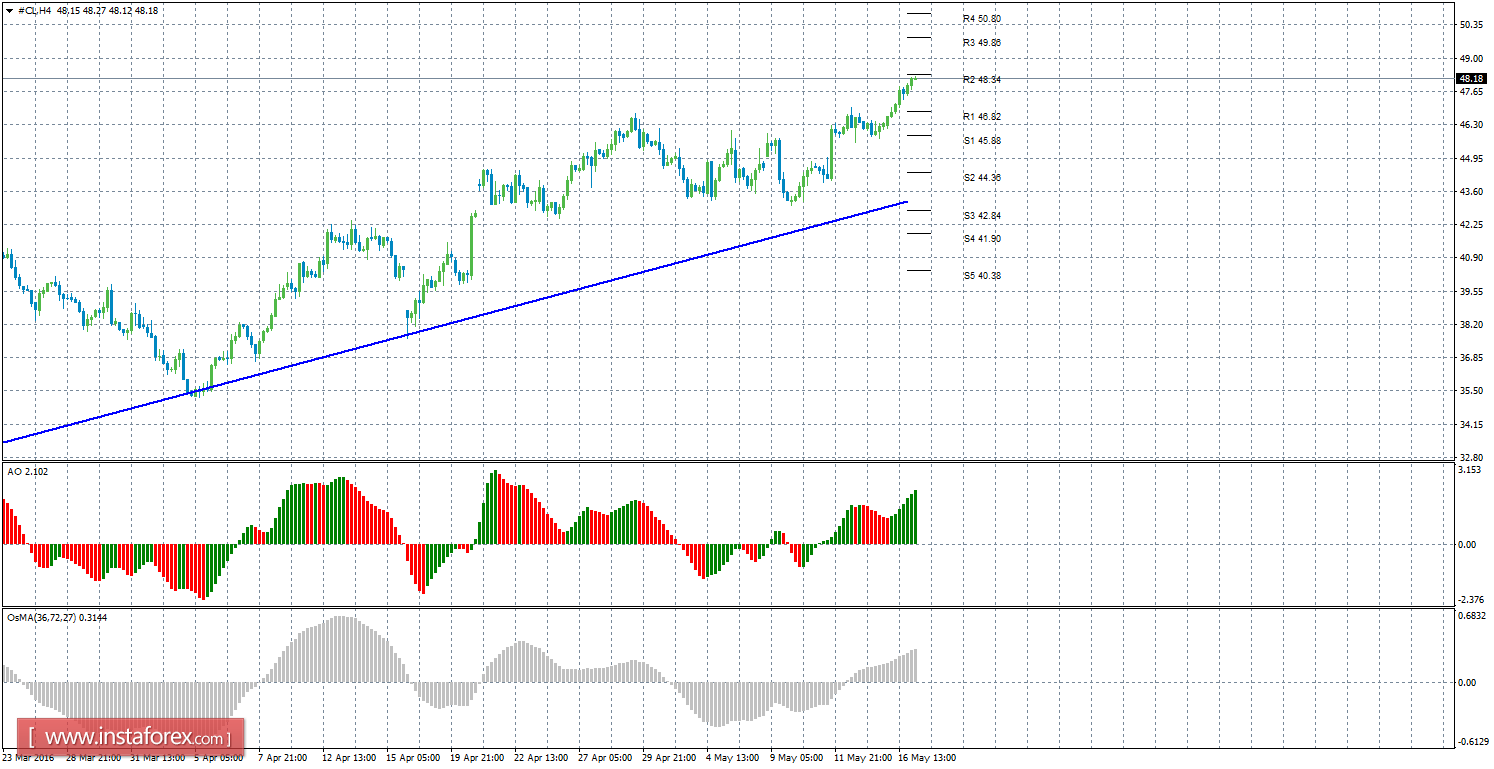
Task: Click the #CL,H4 chart symbol title
Action: click(37, 10)
